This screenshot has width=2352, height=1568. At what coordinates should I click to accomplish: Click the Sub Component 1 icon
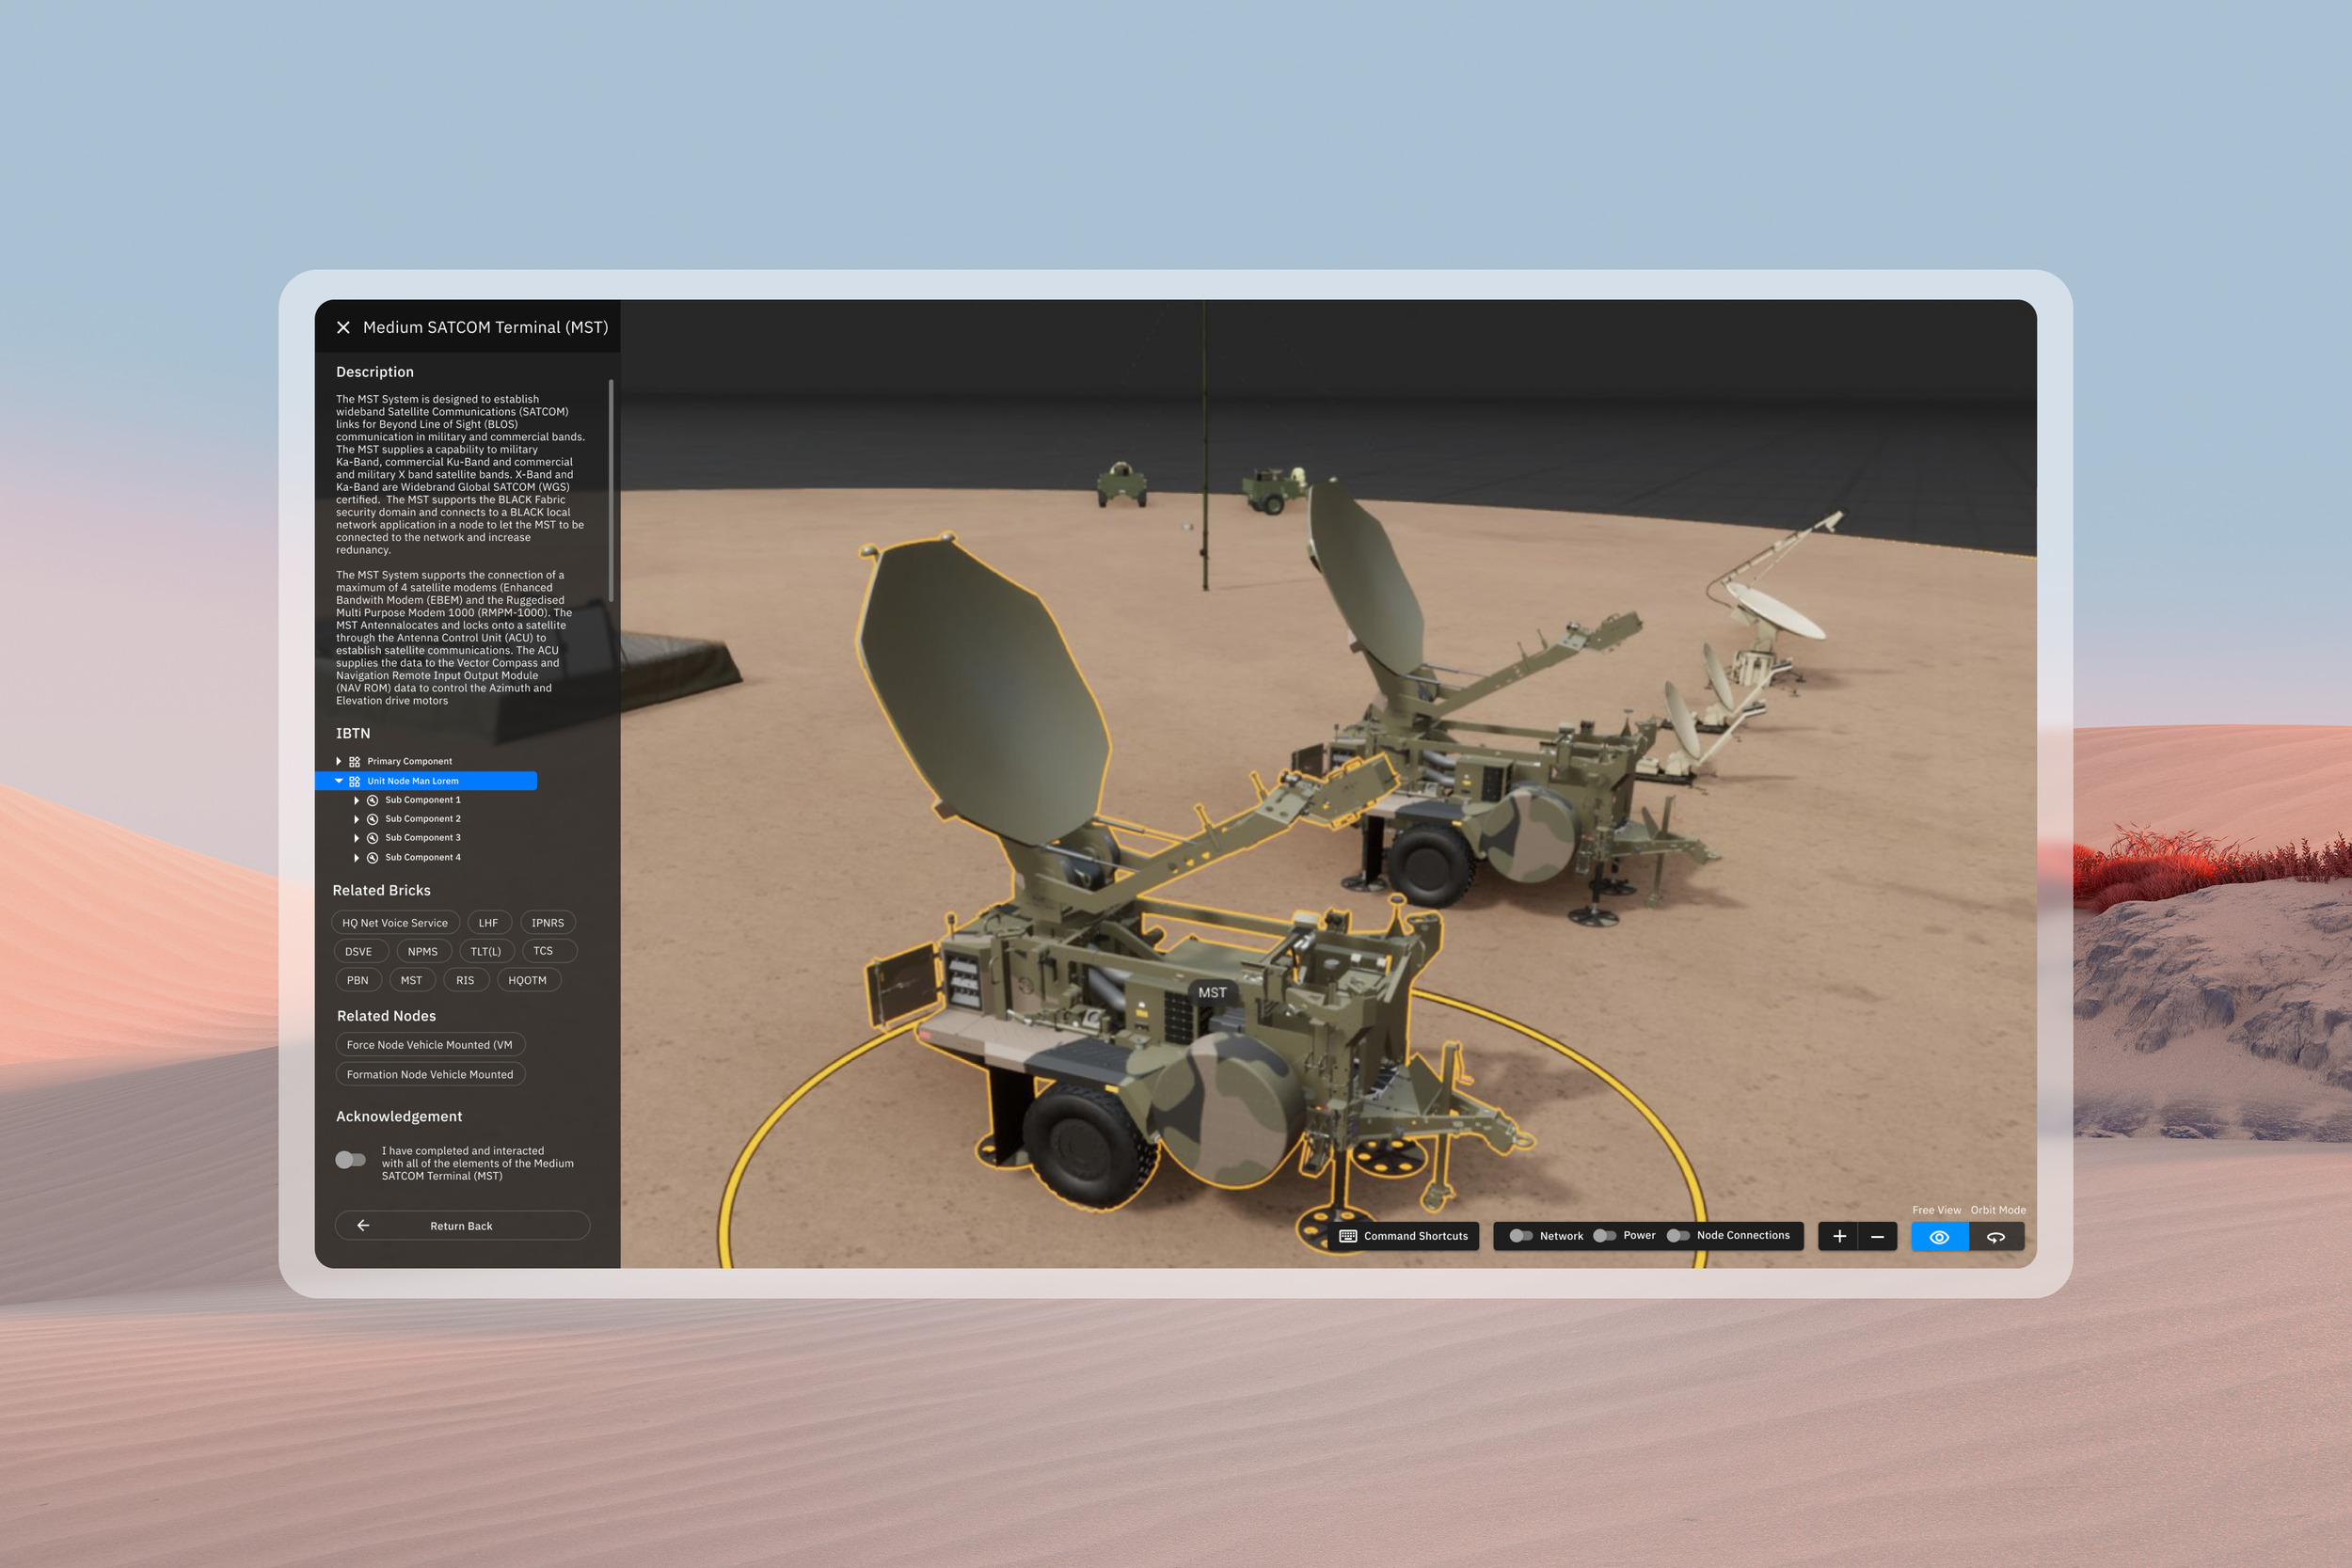pyautogui.click(x=372, y=800)
